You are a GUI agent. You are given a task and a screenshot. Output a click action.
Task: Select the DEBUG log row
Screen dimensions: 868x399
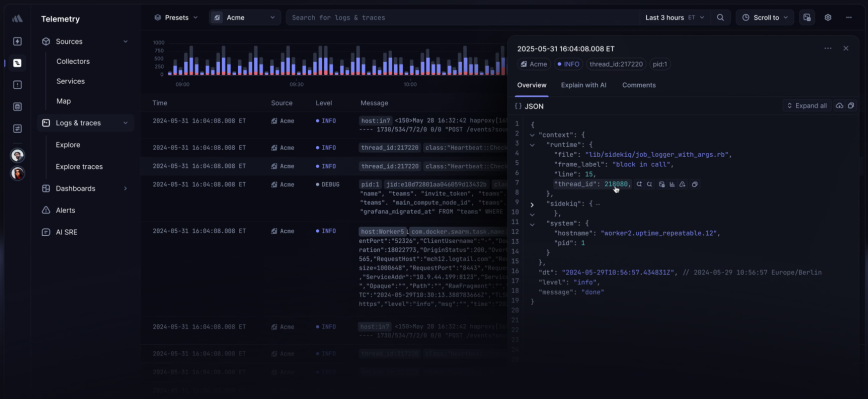click(x=323, y=198)
